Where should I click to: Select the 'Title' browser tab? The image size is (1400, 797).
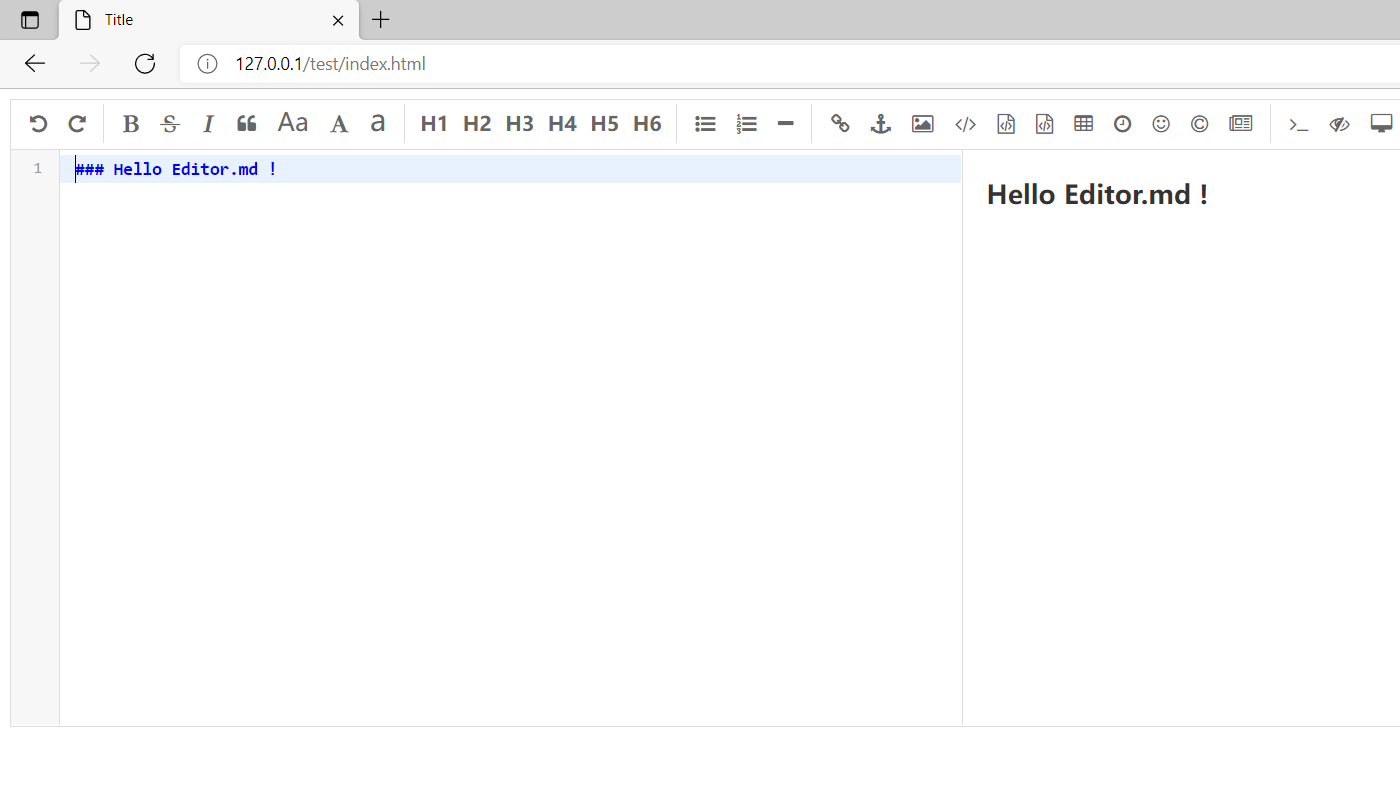209,20
